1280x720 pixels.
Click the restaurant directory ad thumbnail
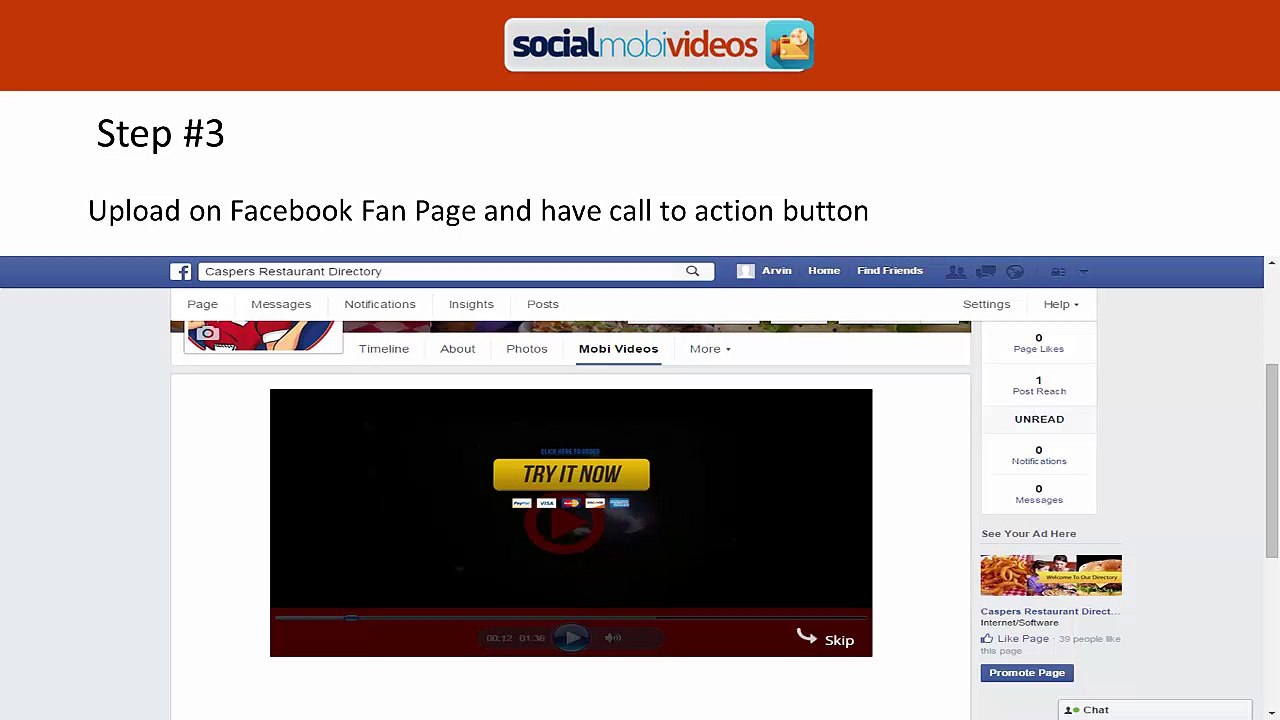coord(1051,576)
